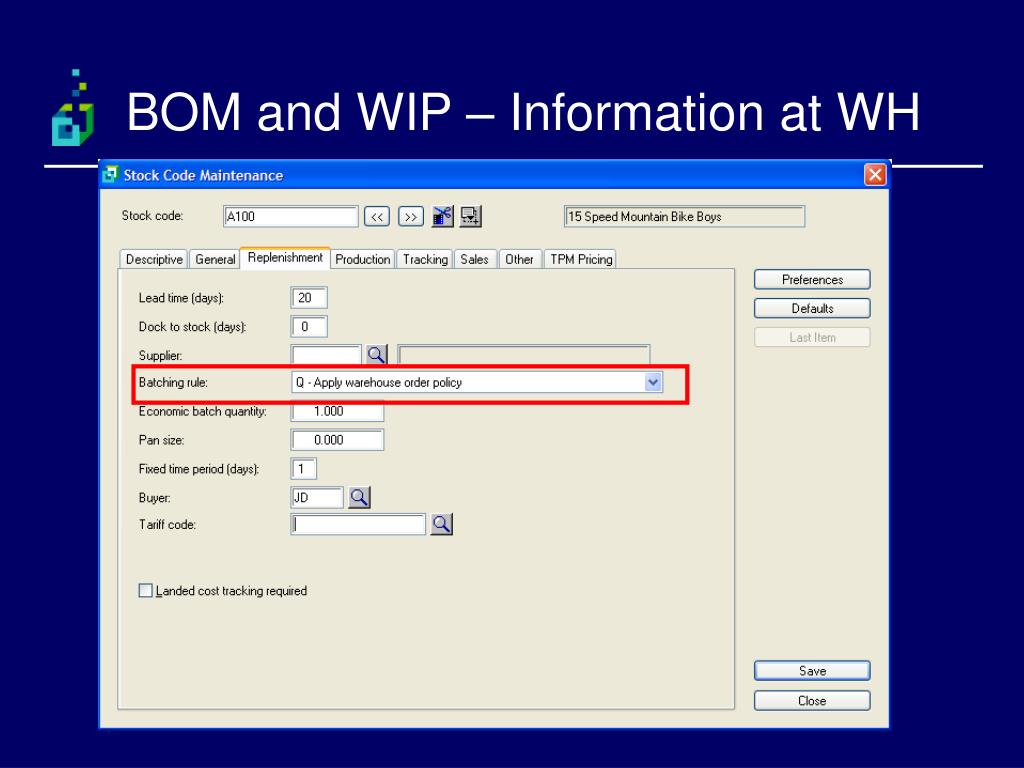Click the Supplier code input field
This screenshot has width=1024, height=768.
click(x=326, y=355)
